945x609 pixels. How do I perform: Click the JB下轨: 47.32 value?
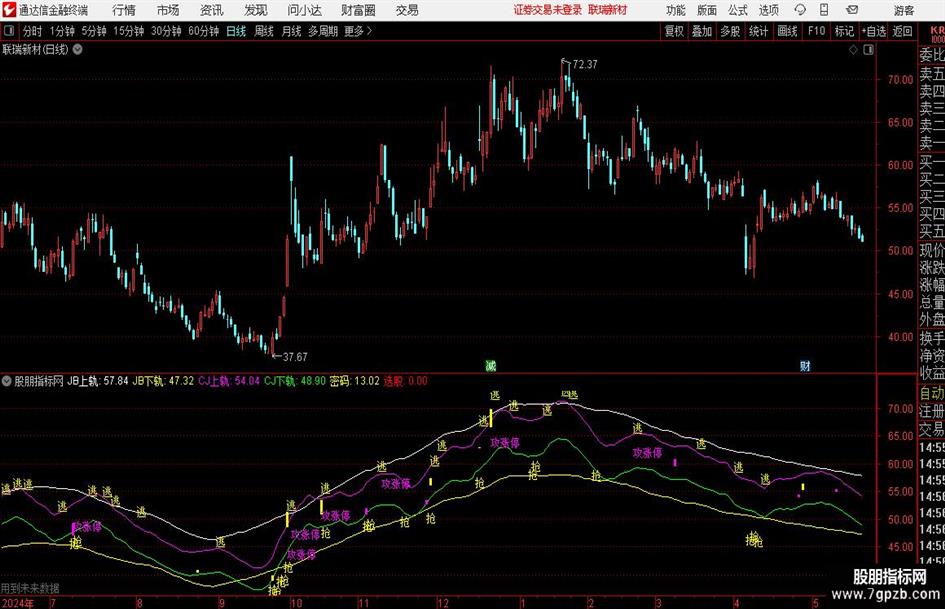(x=163, y=381)
